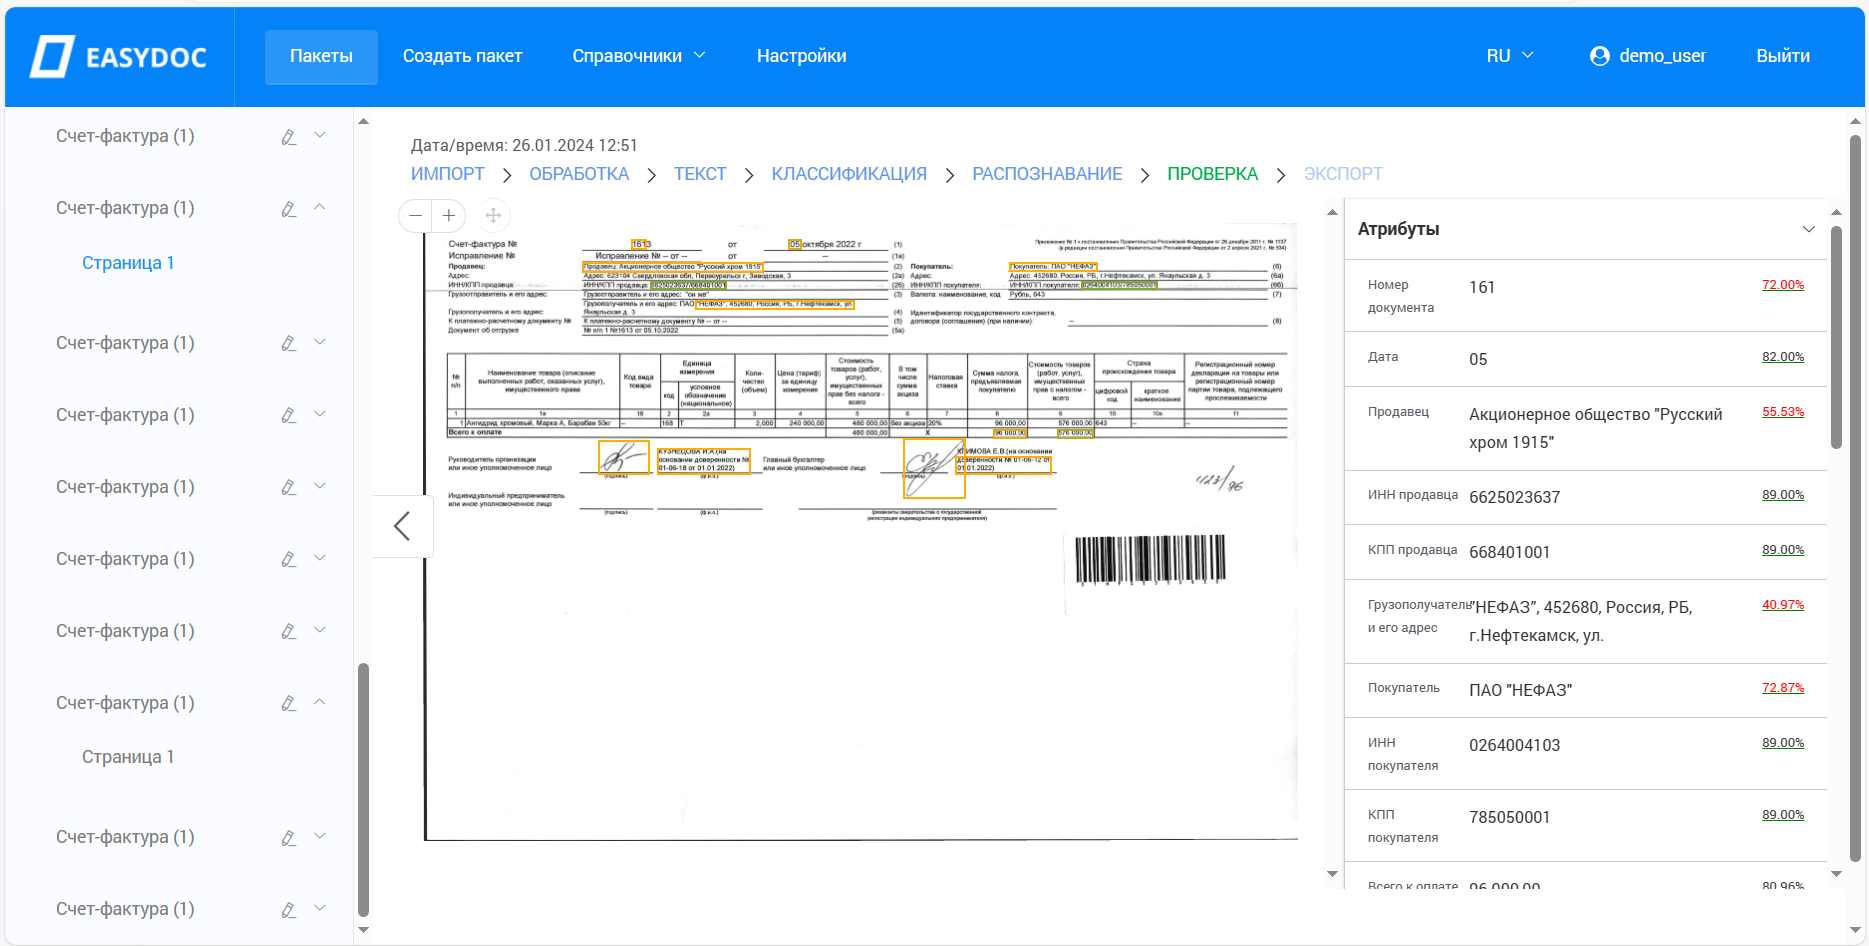
Task: Zoom in on the invoice document
Action: pyautogui.click(x=448, y=215)
